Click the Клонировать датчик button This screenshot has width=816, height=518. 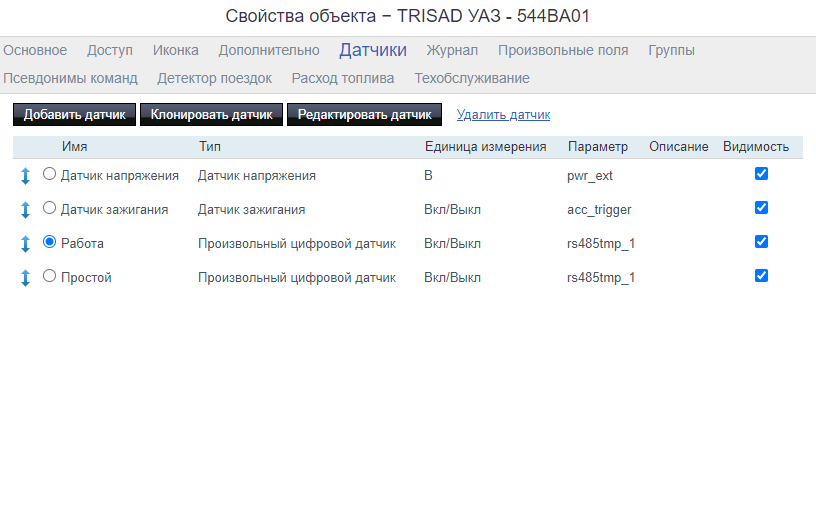coord(211,115)
